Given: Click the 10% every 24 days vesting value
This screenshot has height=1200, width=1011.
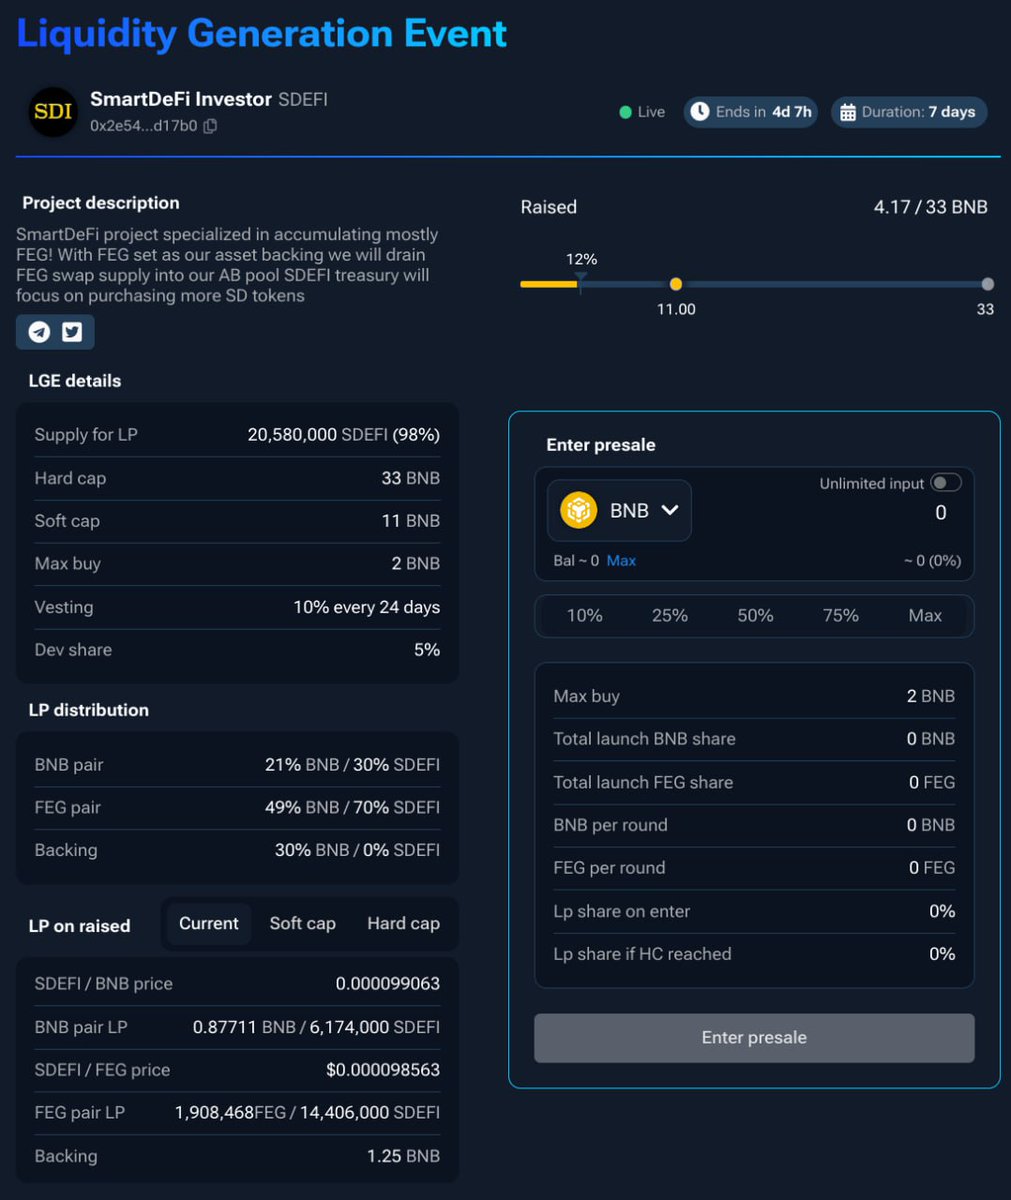Looking at the screenshot, I should pyautogui.click(x=367, y=607).
